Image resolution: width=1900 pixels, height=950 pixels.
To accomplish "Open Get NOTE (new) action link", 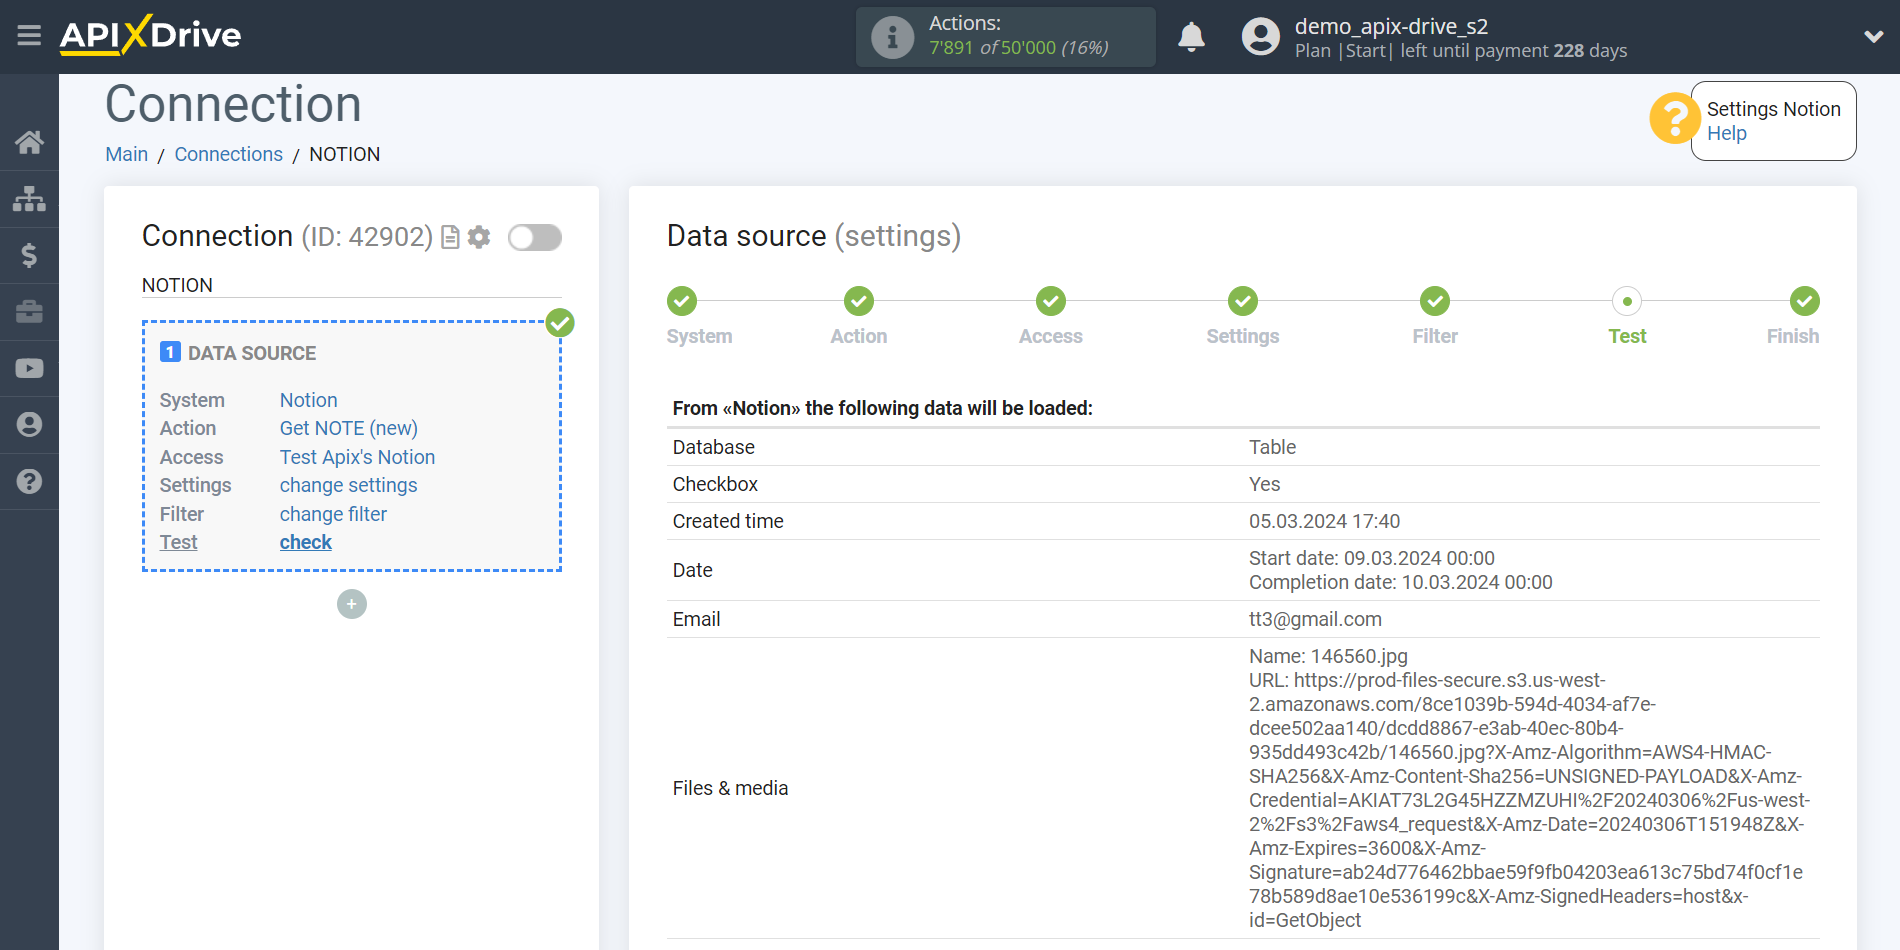I will [349, 428].
